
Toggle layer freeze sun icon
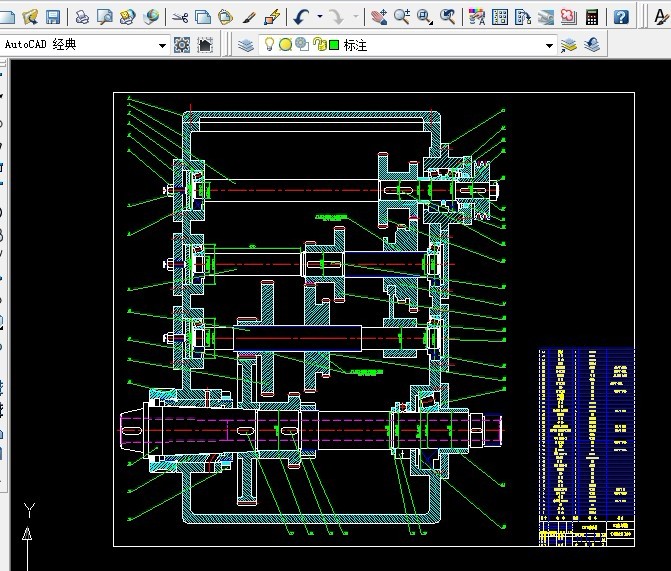[x=285, y=45]
